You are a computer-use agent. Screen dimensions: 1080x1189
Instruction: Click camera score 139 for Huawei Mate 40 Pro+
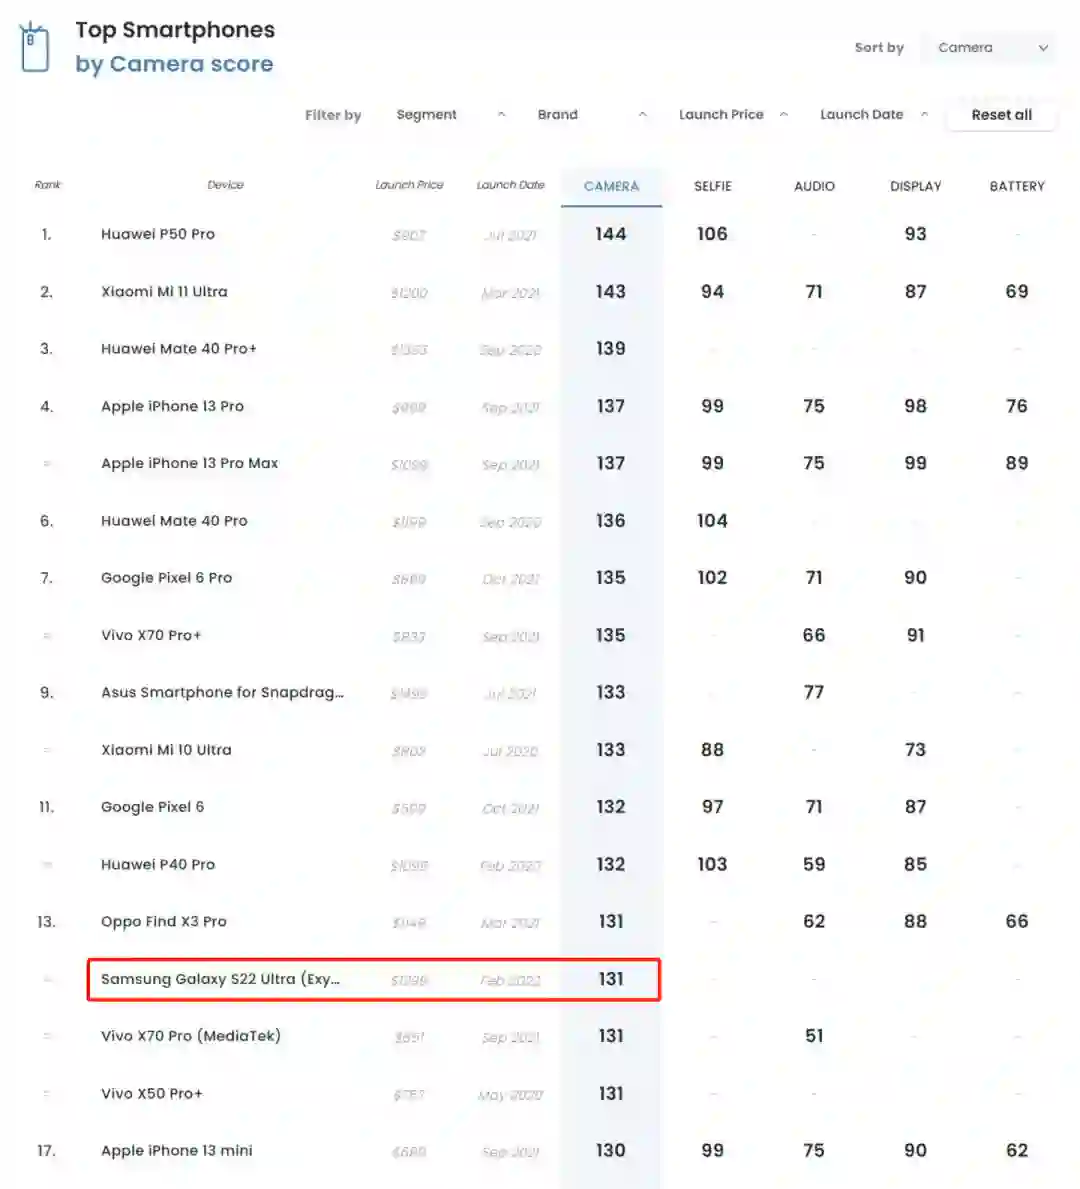[611, 349]
